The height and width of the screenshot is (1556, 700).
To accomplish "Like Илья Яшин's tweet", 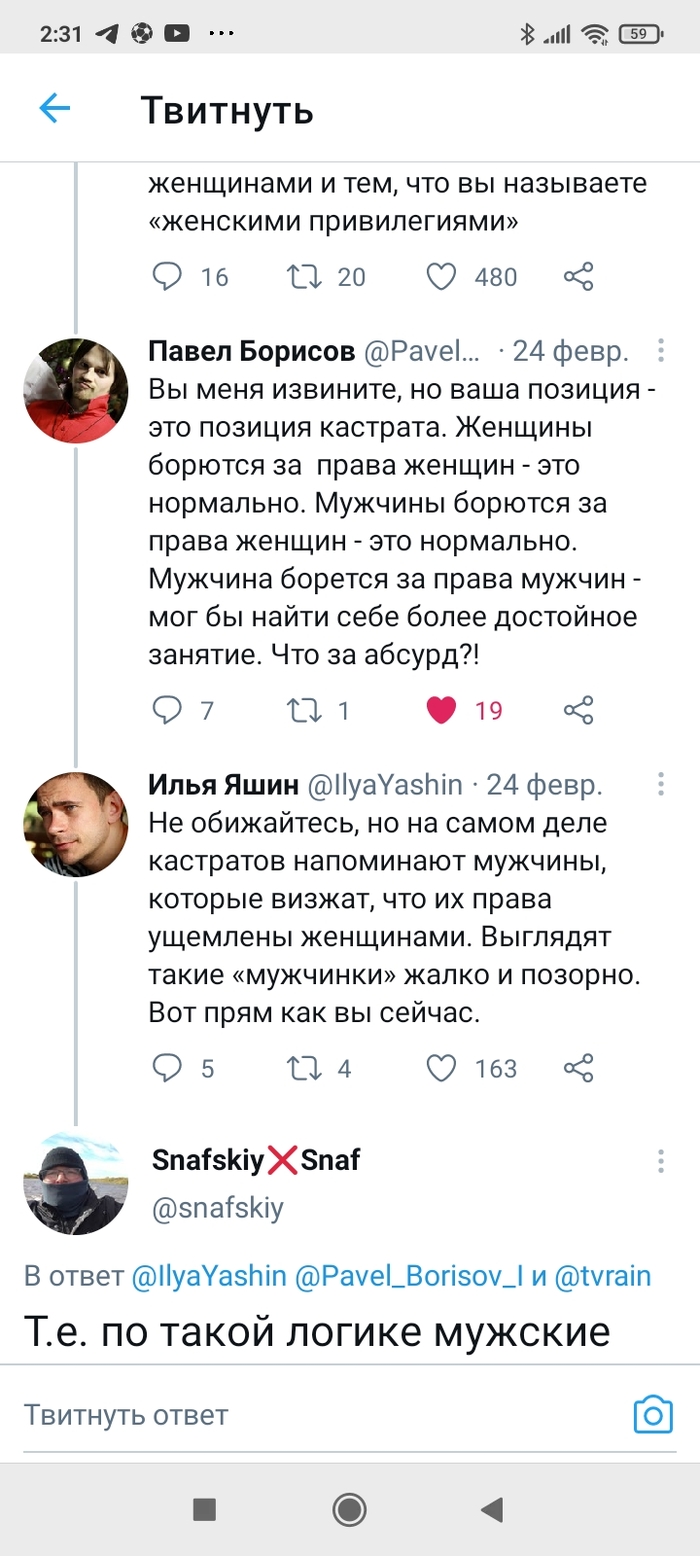I will [x=441, y=1068].
